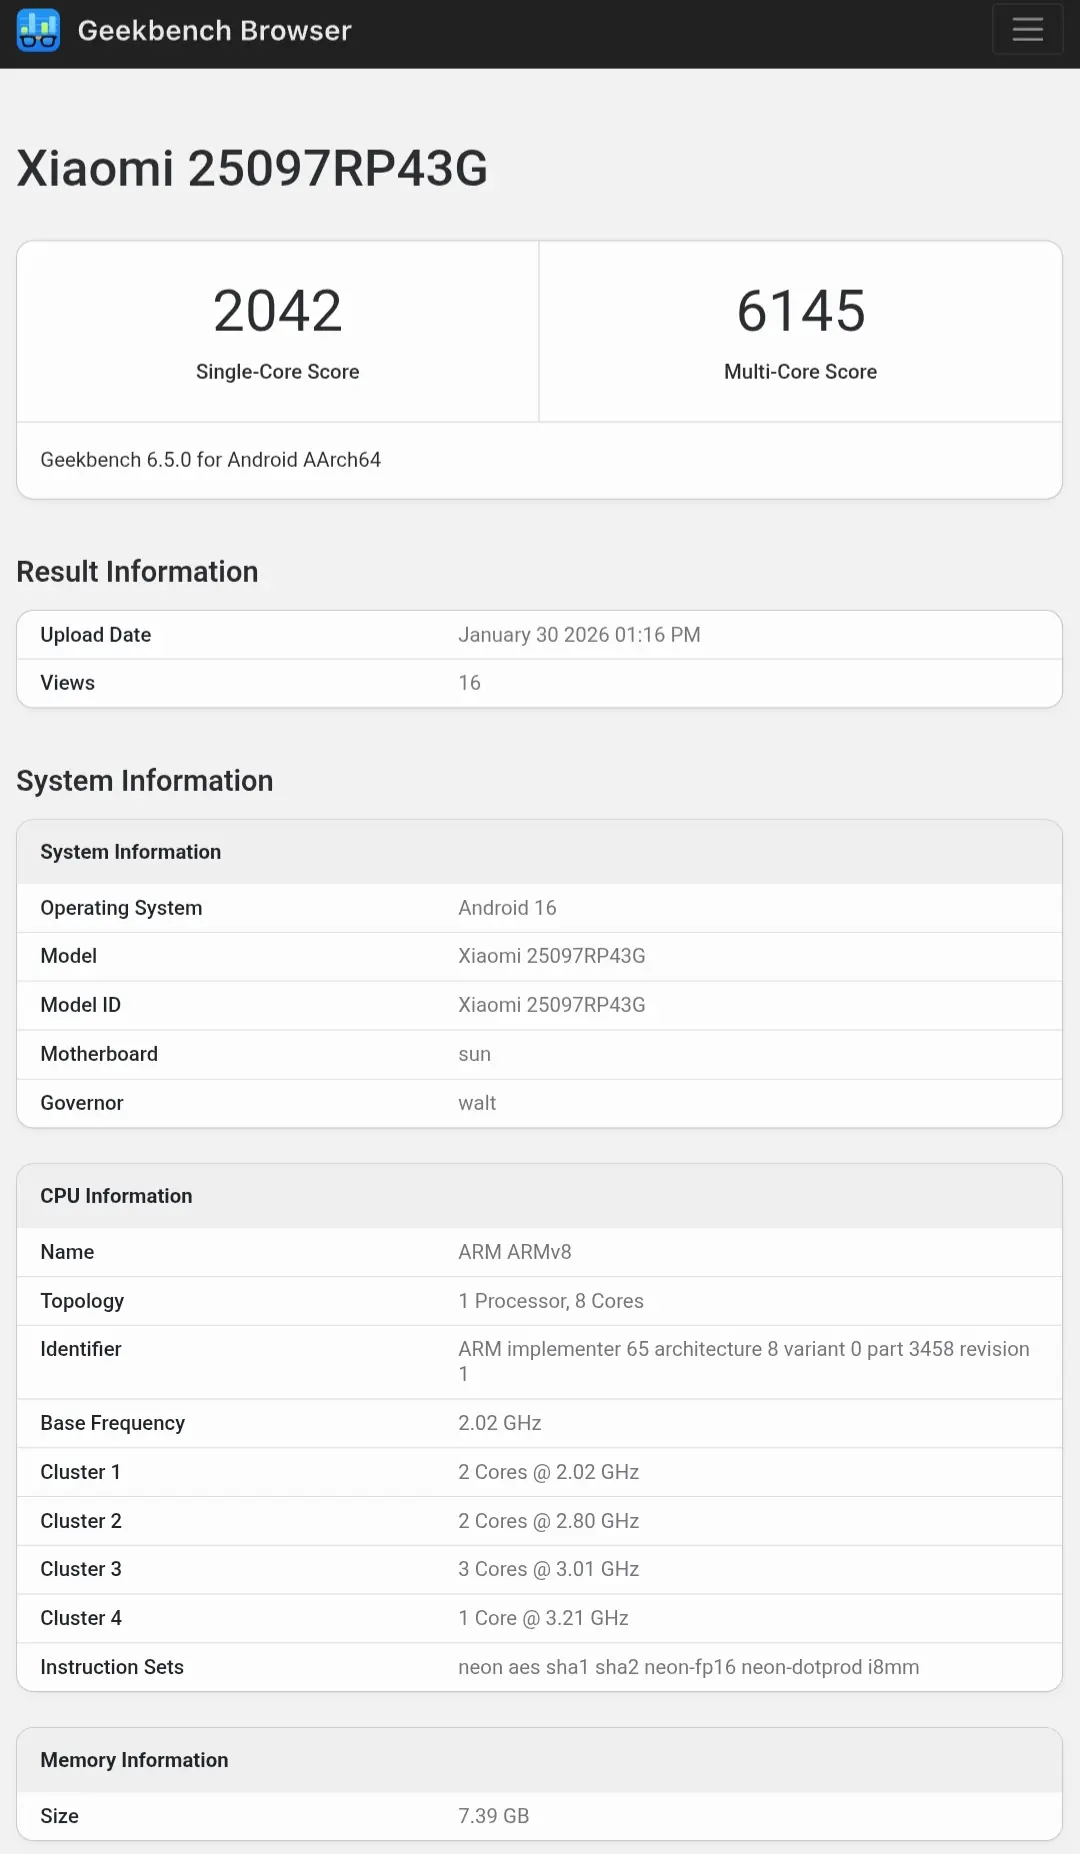Click the ARM ARMv8 CPU name

pos(514,1252)
